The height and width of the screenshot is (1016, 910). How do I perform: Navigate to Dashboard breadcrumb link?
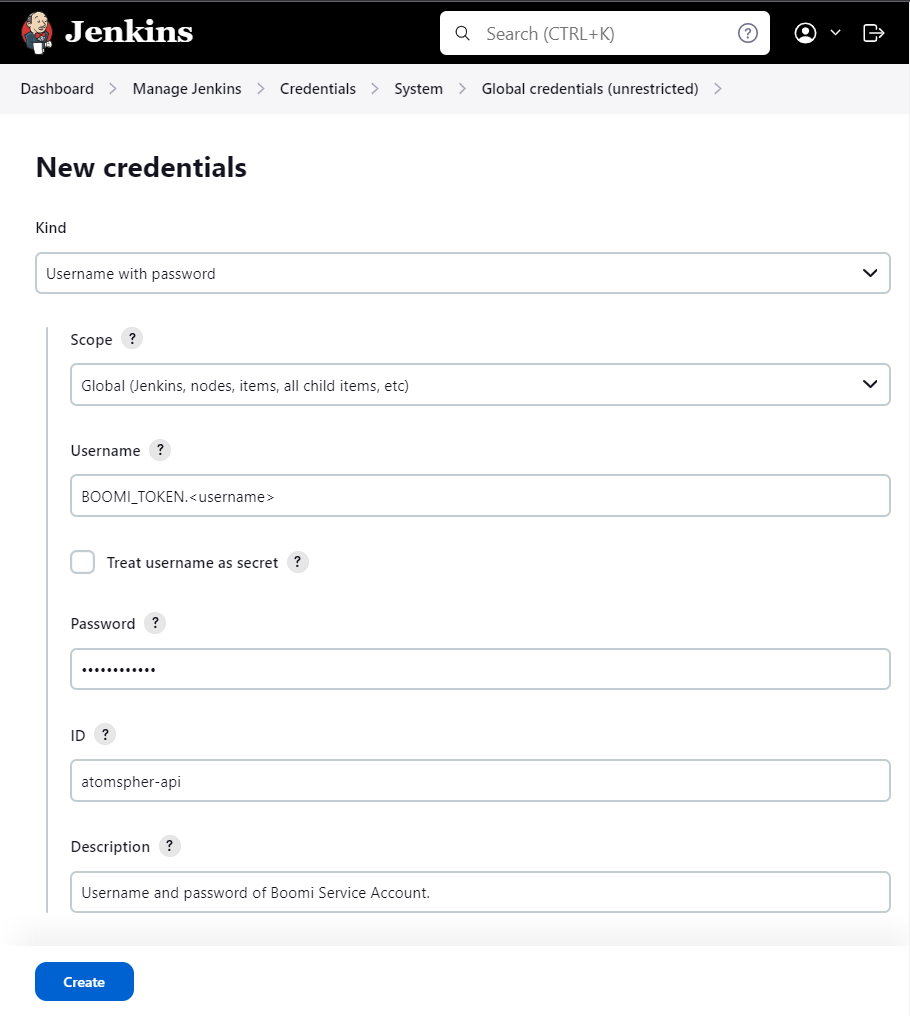57,89
